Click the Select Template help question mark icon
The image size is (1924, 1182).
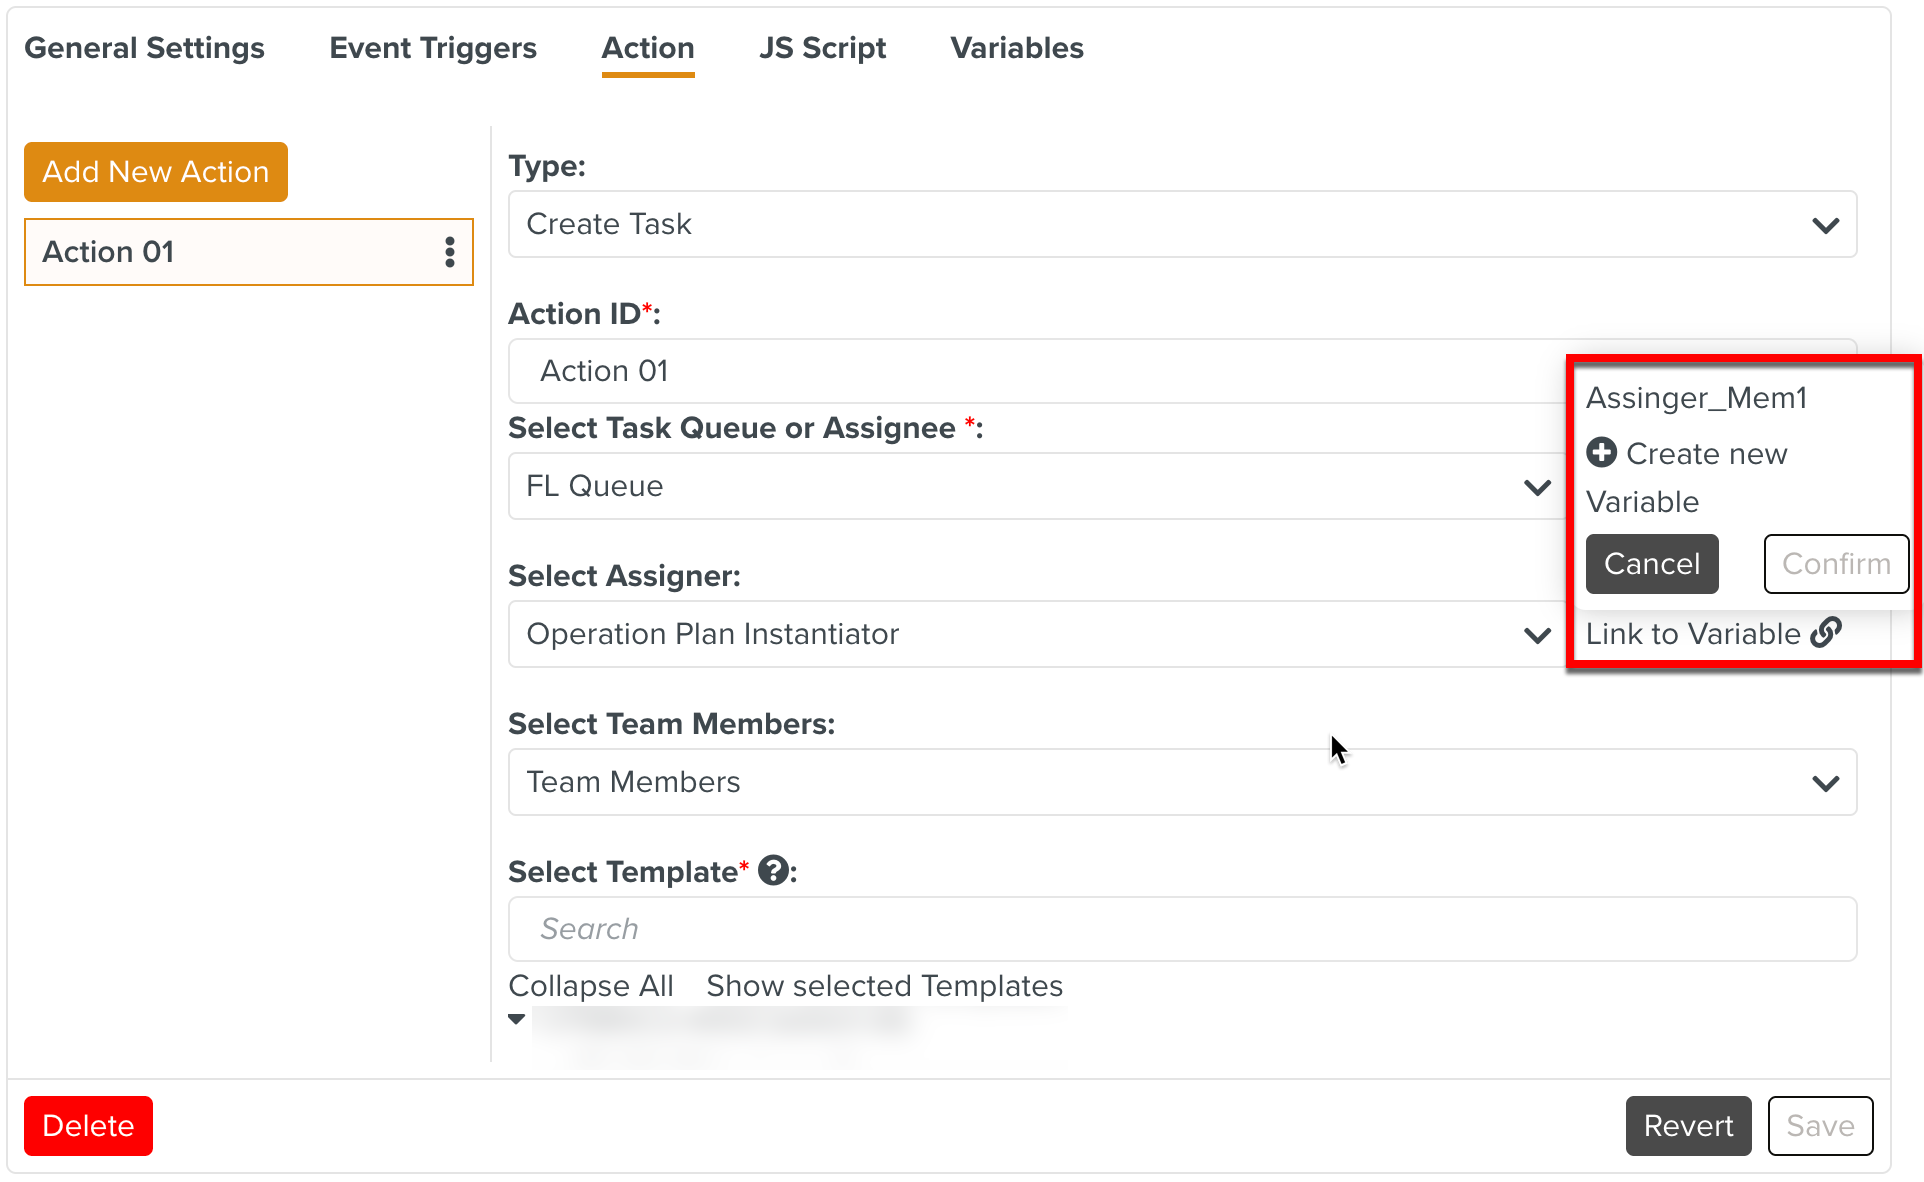(773, 871)
